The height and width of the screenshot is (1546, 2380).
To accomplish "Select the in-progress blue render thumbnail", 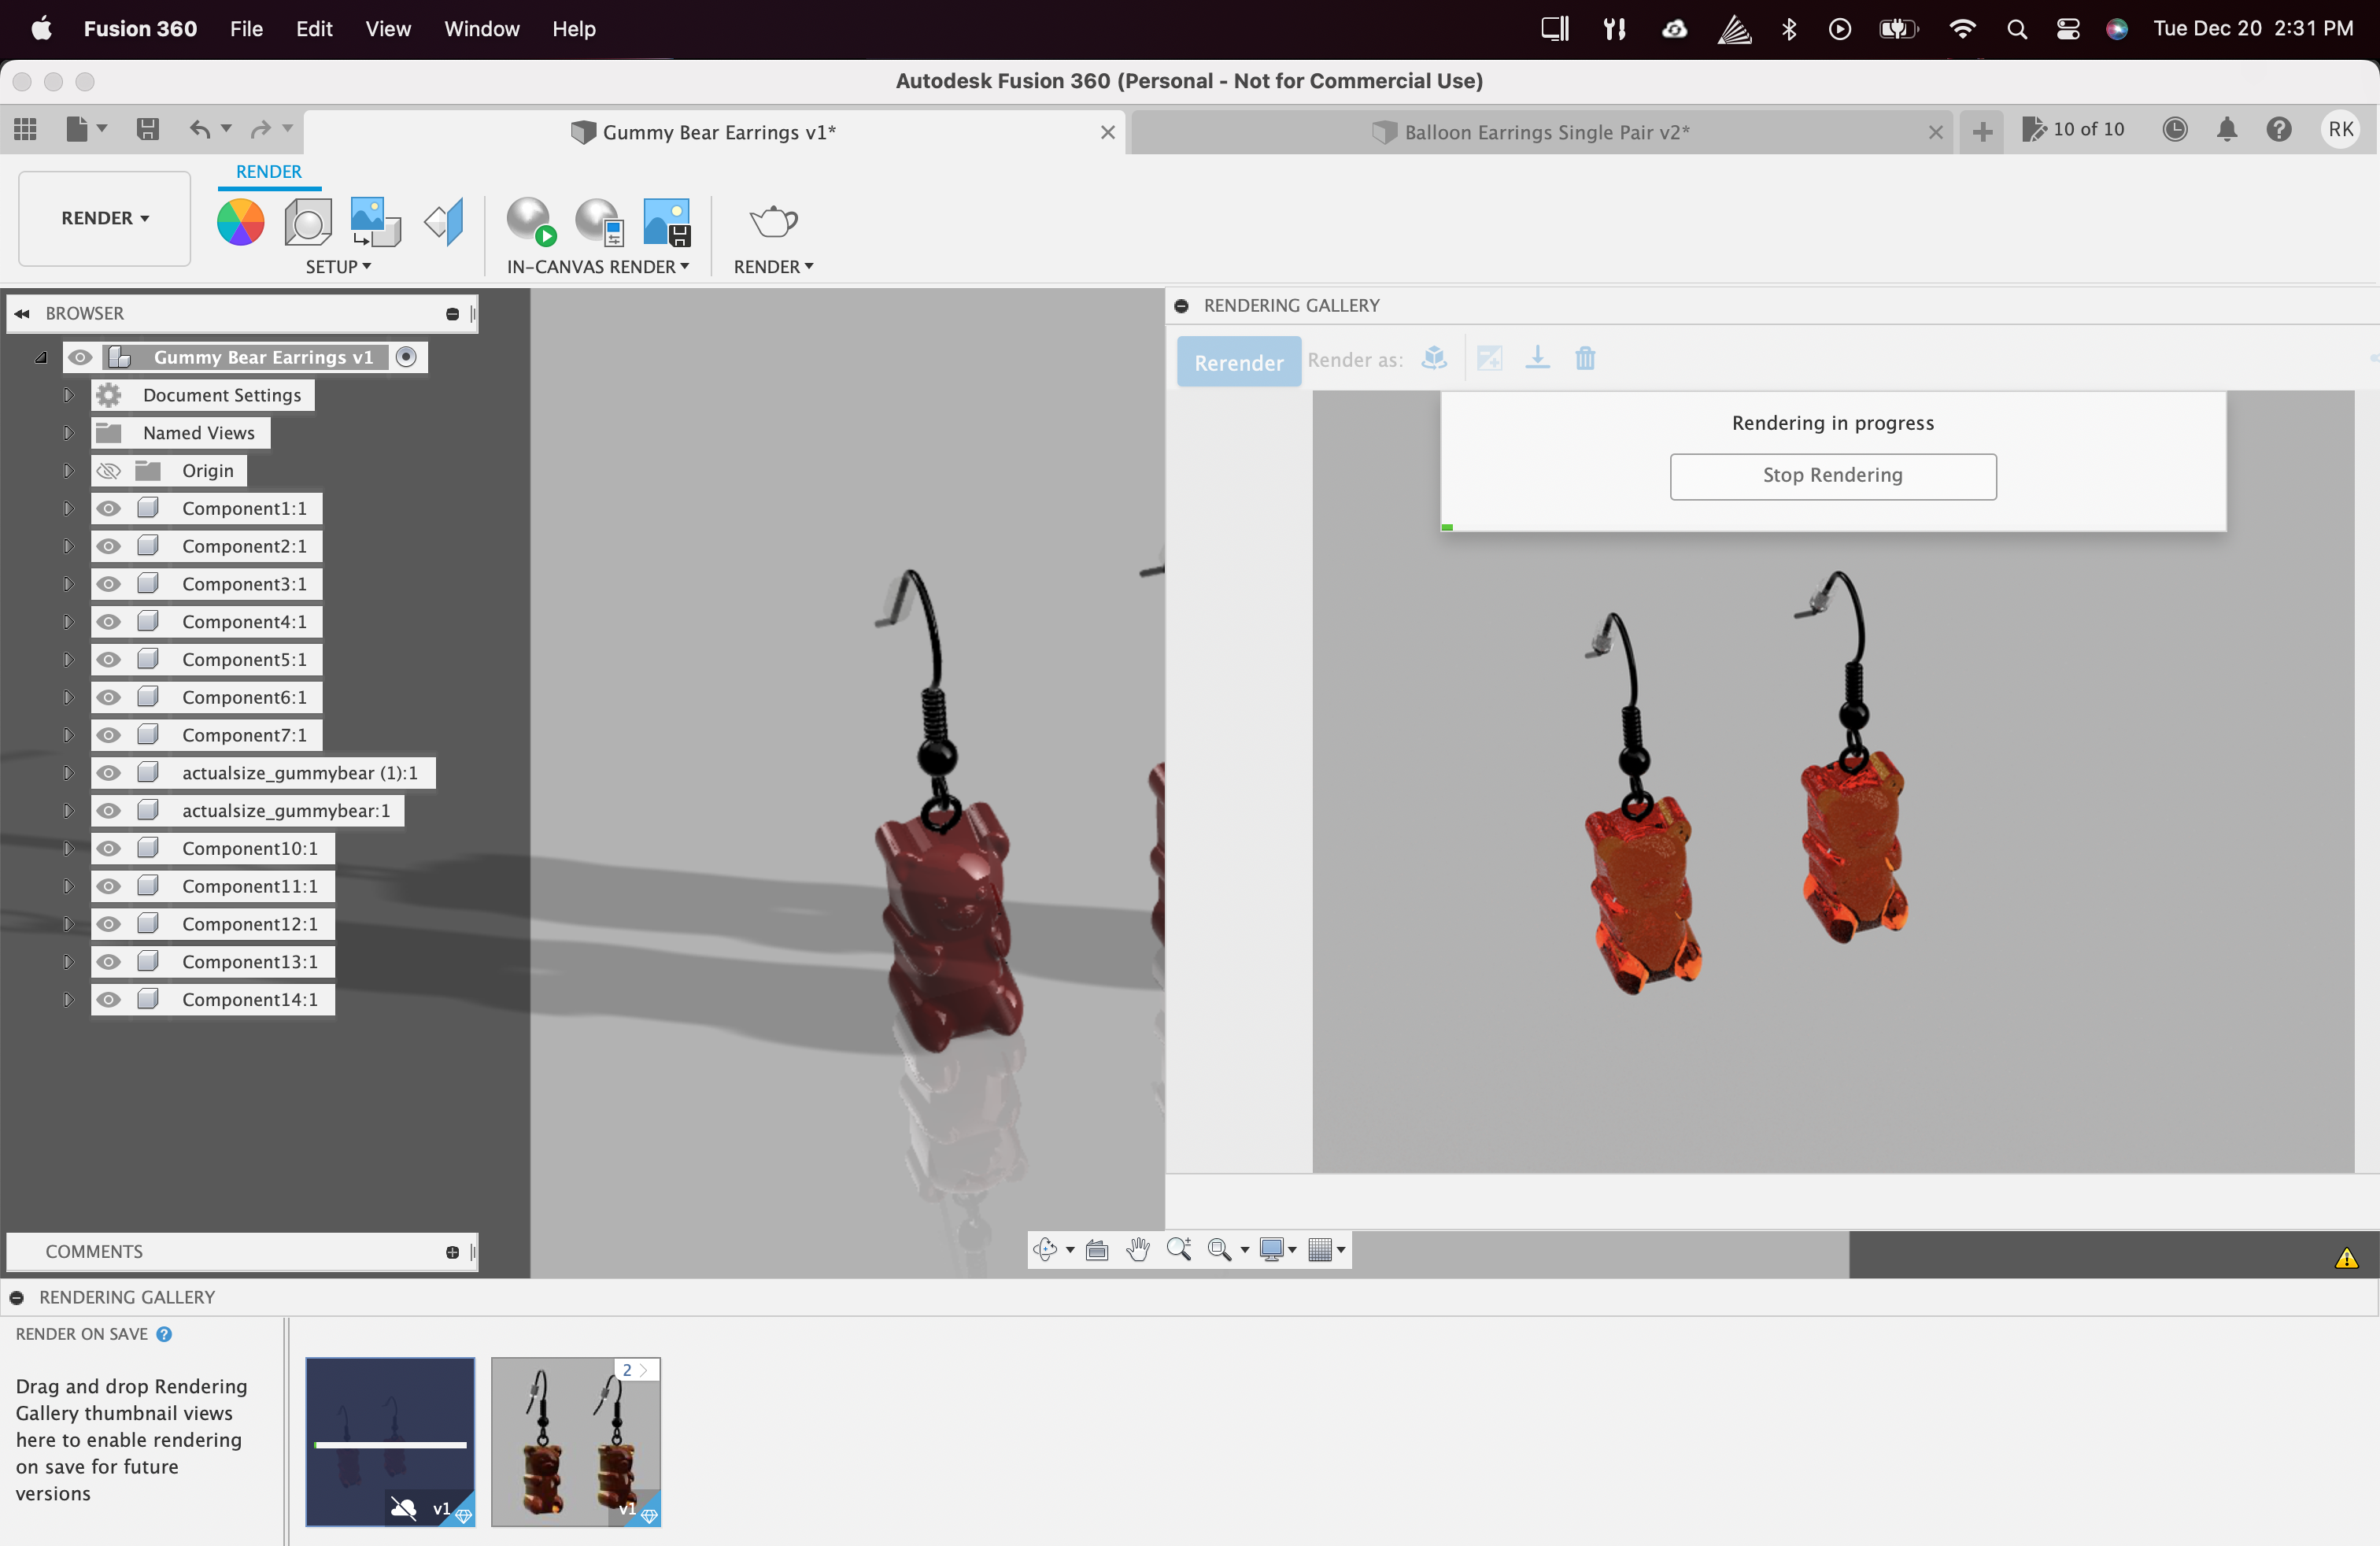I will 390,1441.
